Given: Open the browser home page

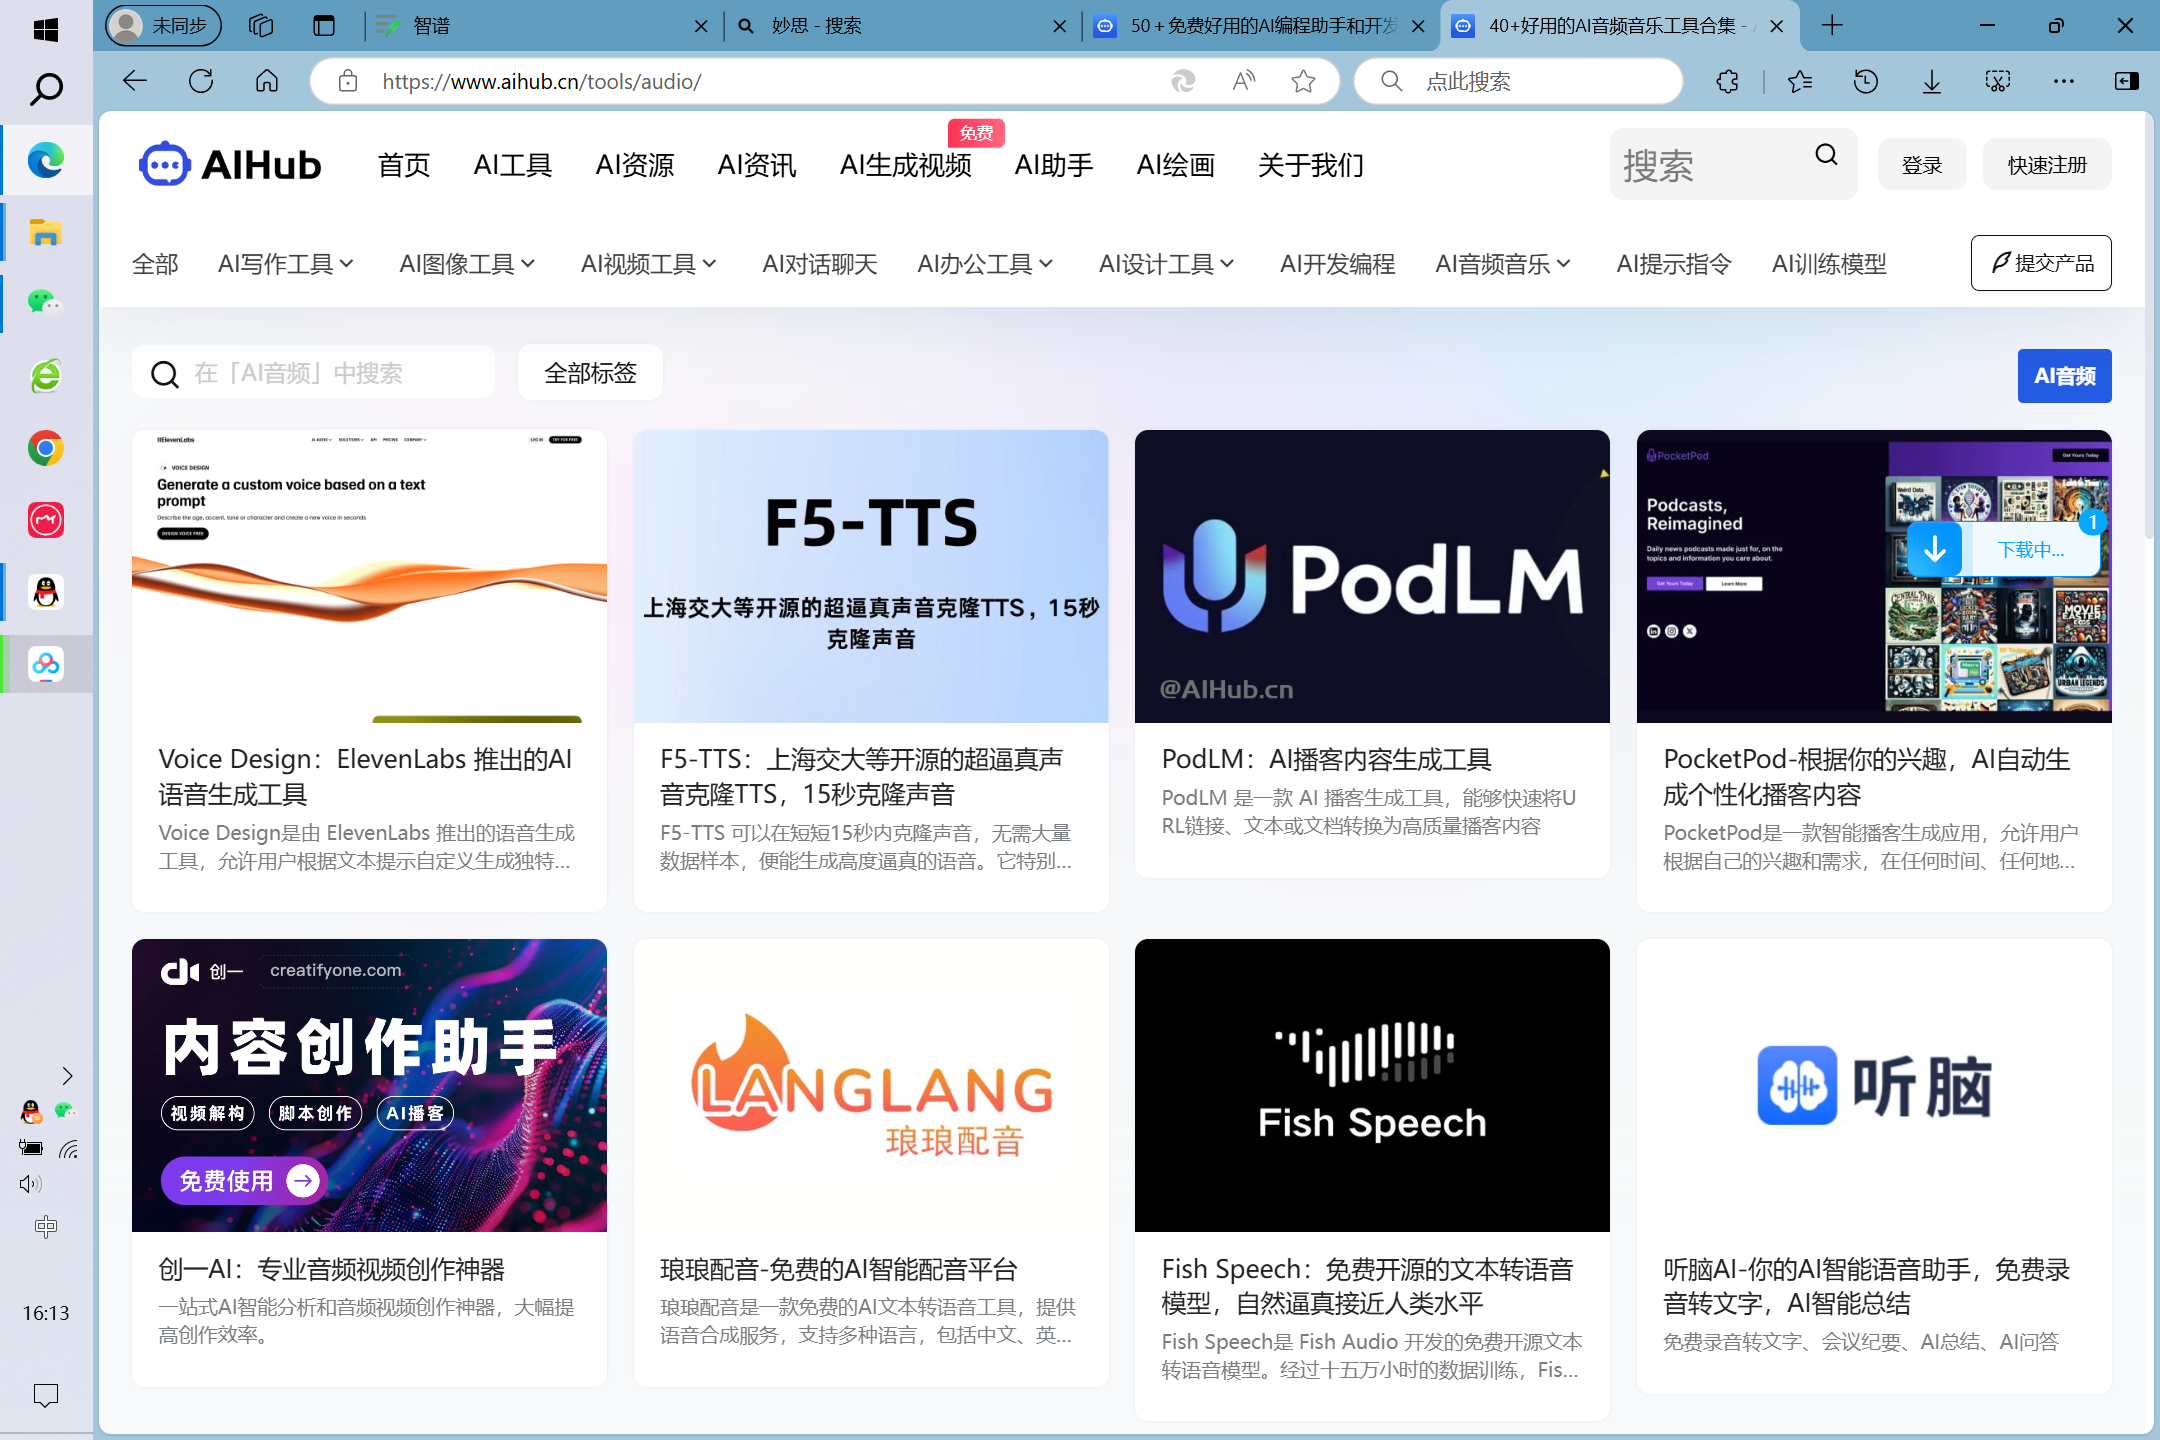Looking at the screenshot, I should (267, 81).
